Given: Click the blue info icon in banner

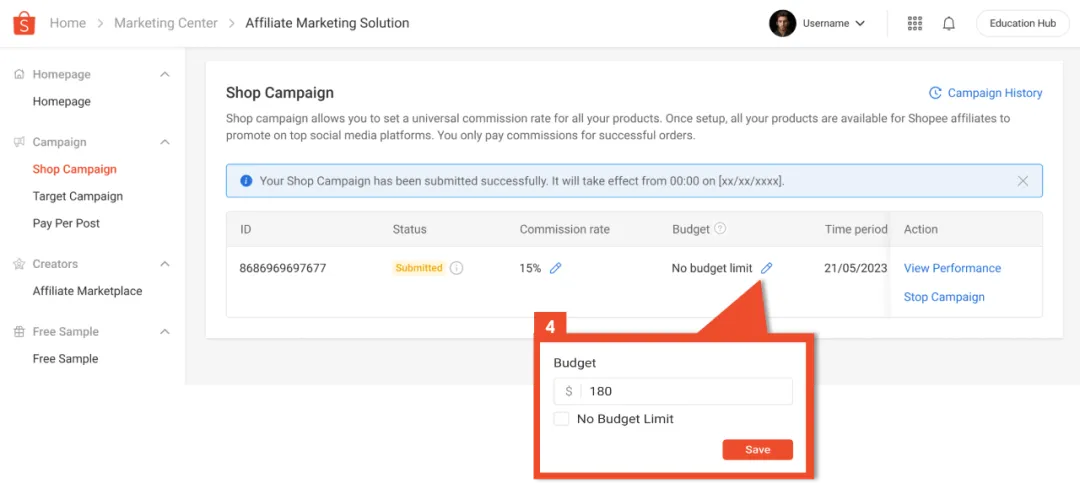Looking at the screenshot, I should tap(246, 181).
